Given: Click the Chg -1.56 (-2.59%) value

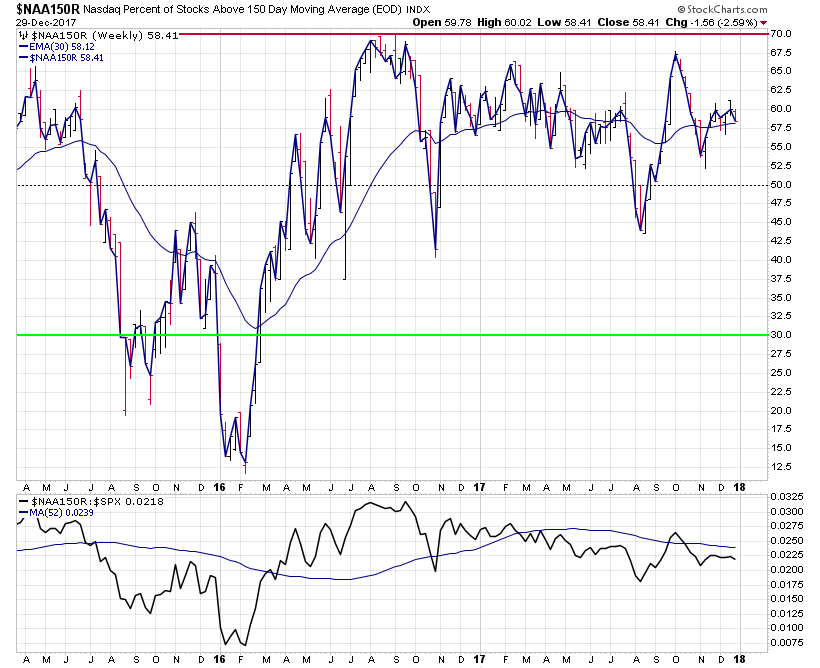Looking at the screenshot, I should (712, 22).
